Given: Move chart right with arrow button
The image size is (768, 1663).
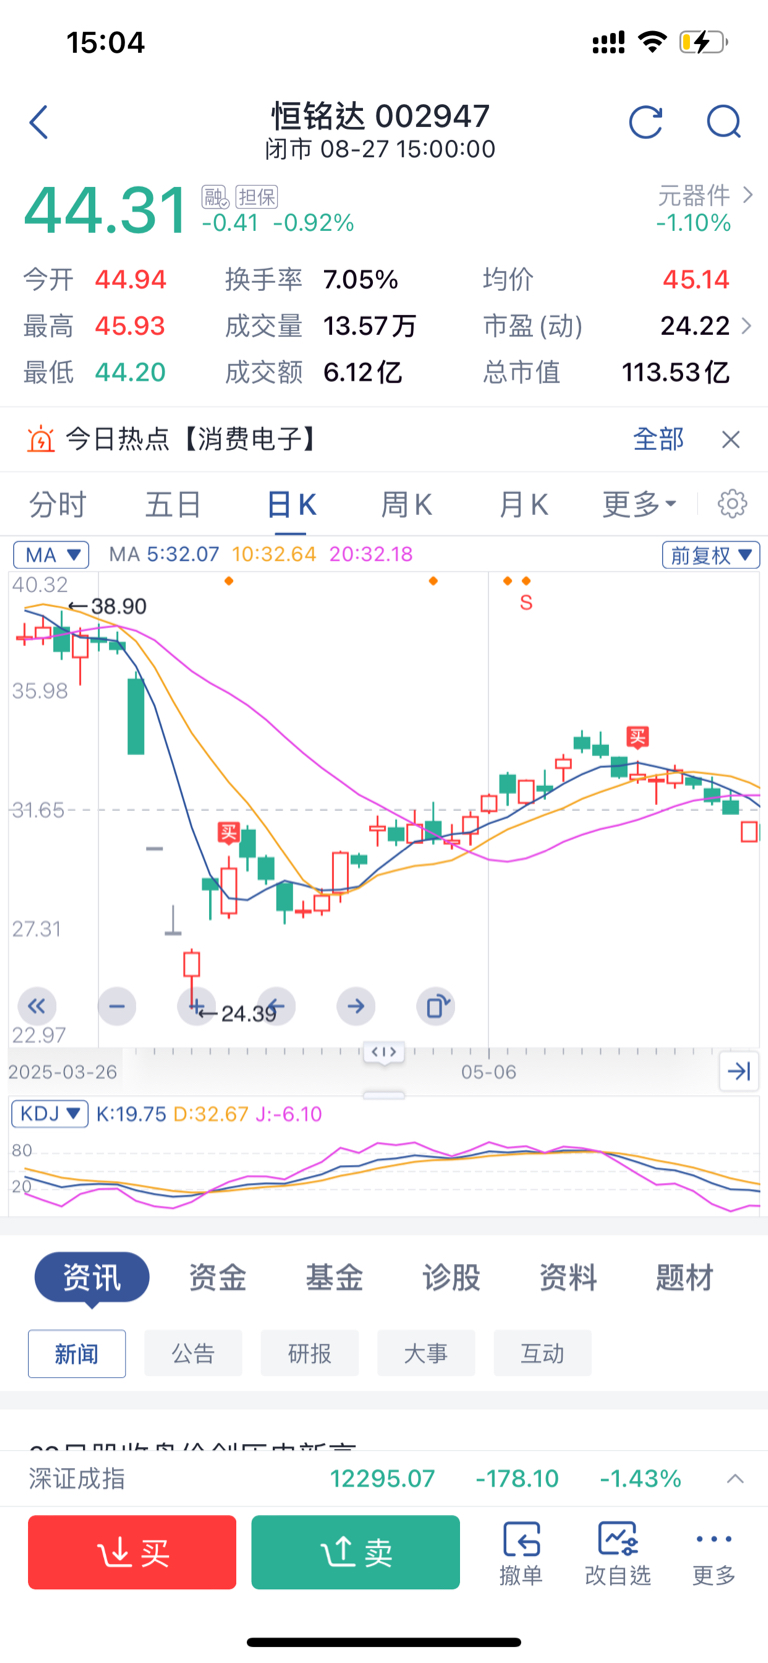Looking at the screenshot, I should point(356,1006).
